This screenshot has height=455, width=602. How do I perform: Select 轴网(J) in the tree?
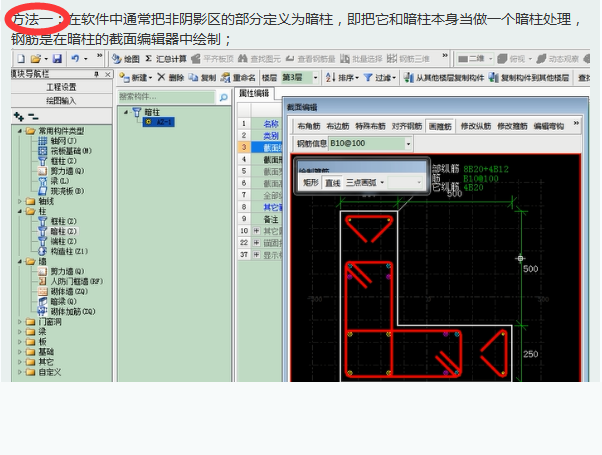point(58,141)
